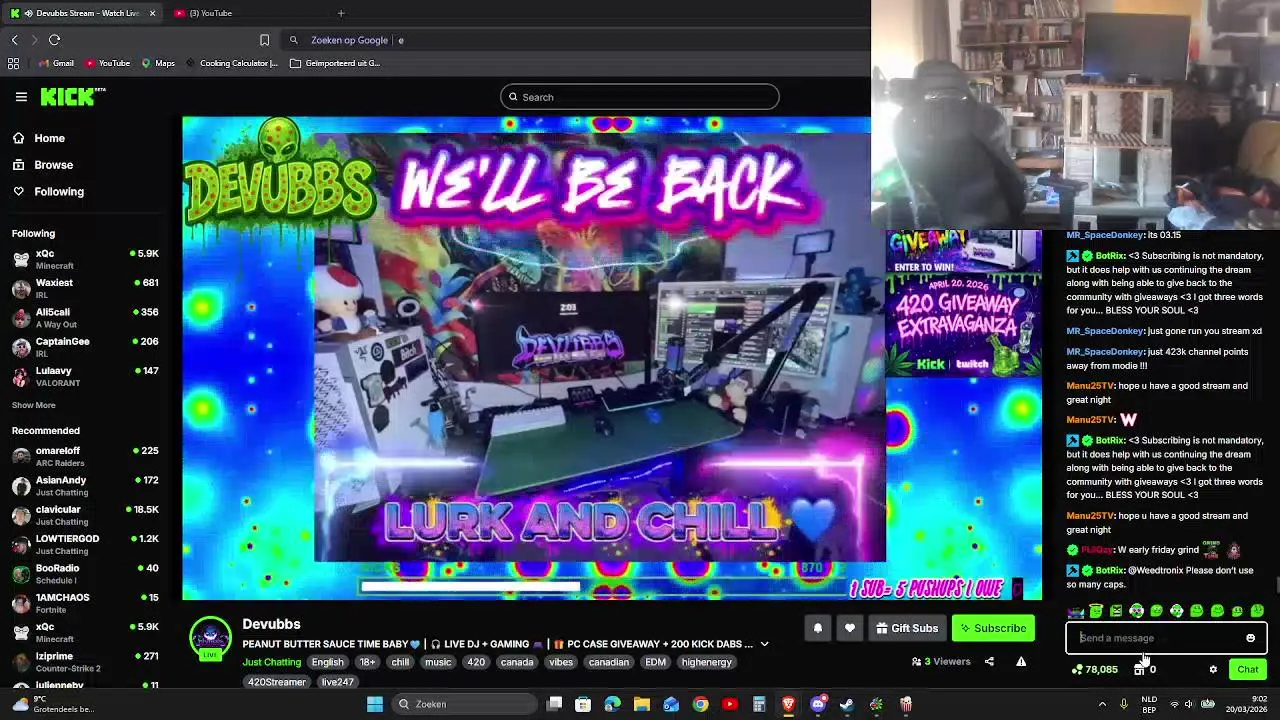This screenshot has height=720, width=1280.
Task: Select the vibes tag
Action: coord(561,662)
